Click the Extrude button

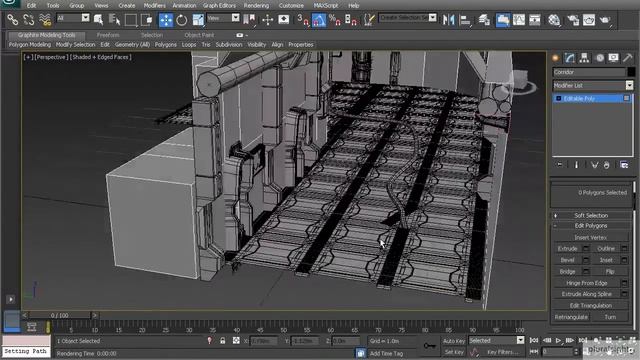[567, 249]
